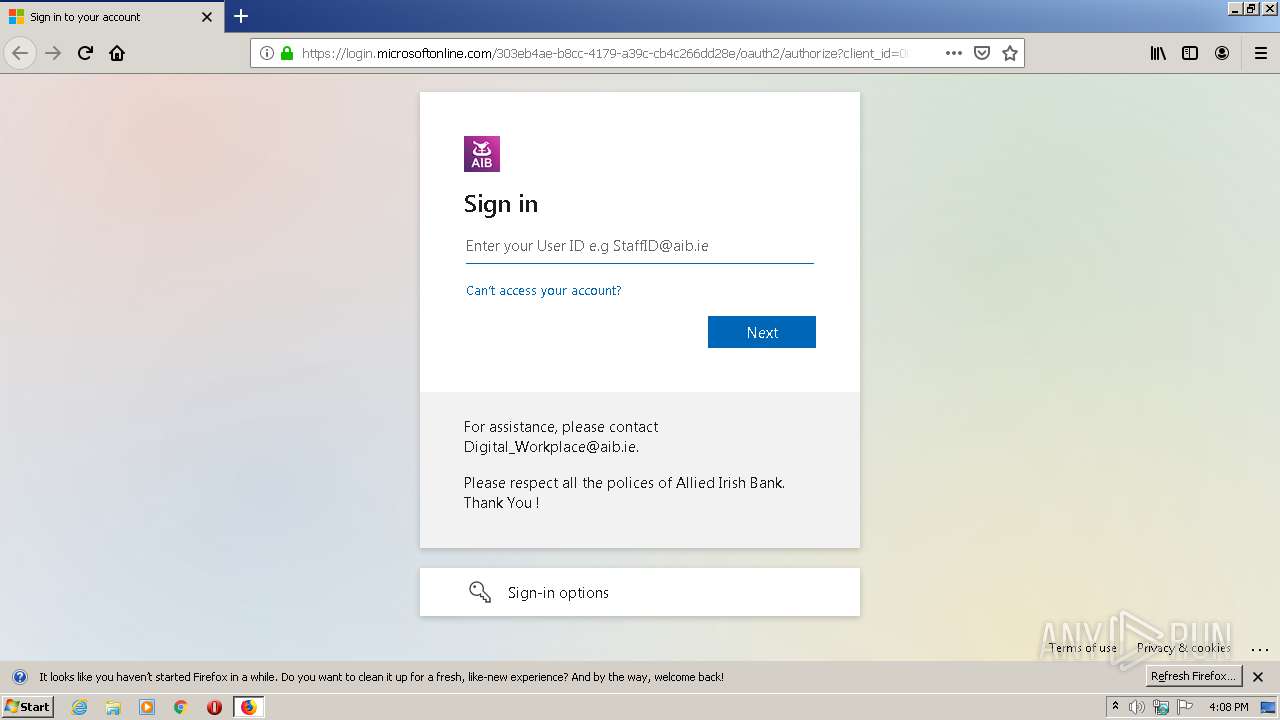
Task: Open page actions three-dot menu
Action: [x=954, y=53]
